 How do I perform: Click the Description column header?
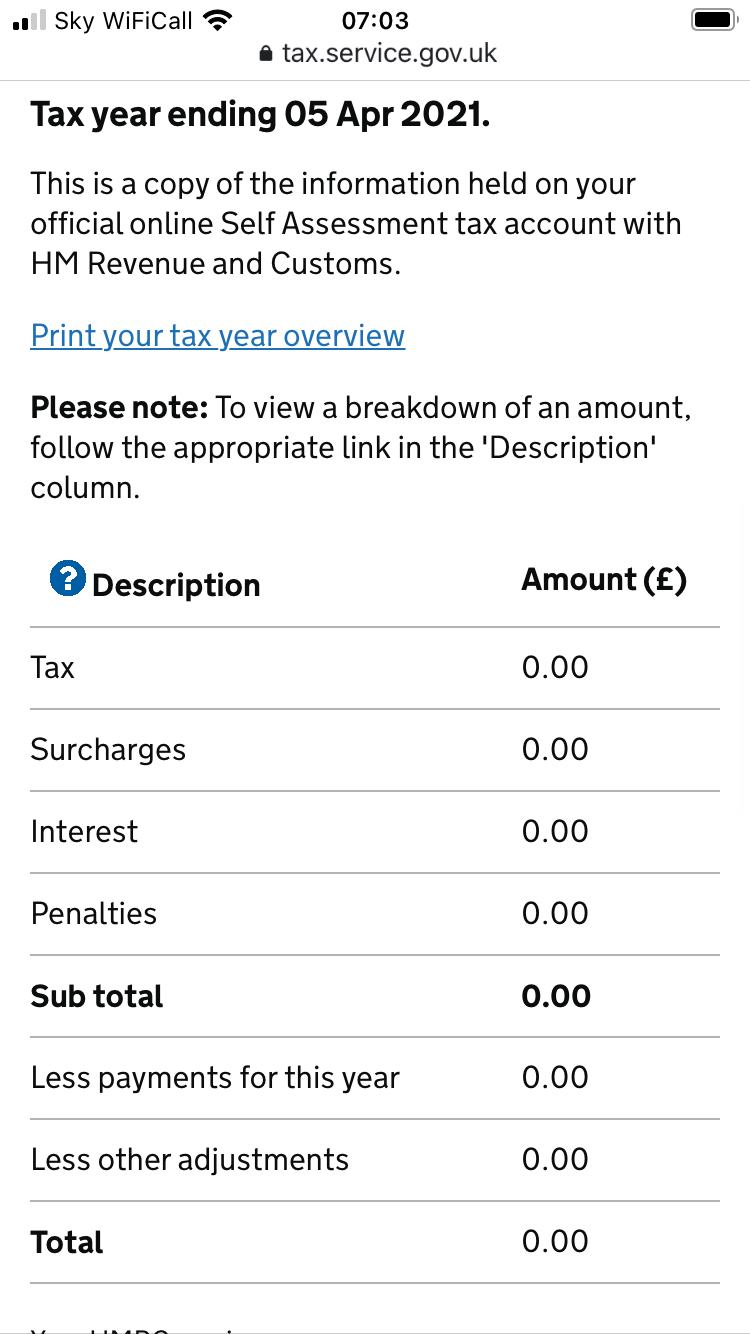coord(176,585)
